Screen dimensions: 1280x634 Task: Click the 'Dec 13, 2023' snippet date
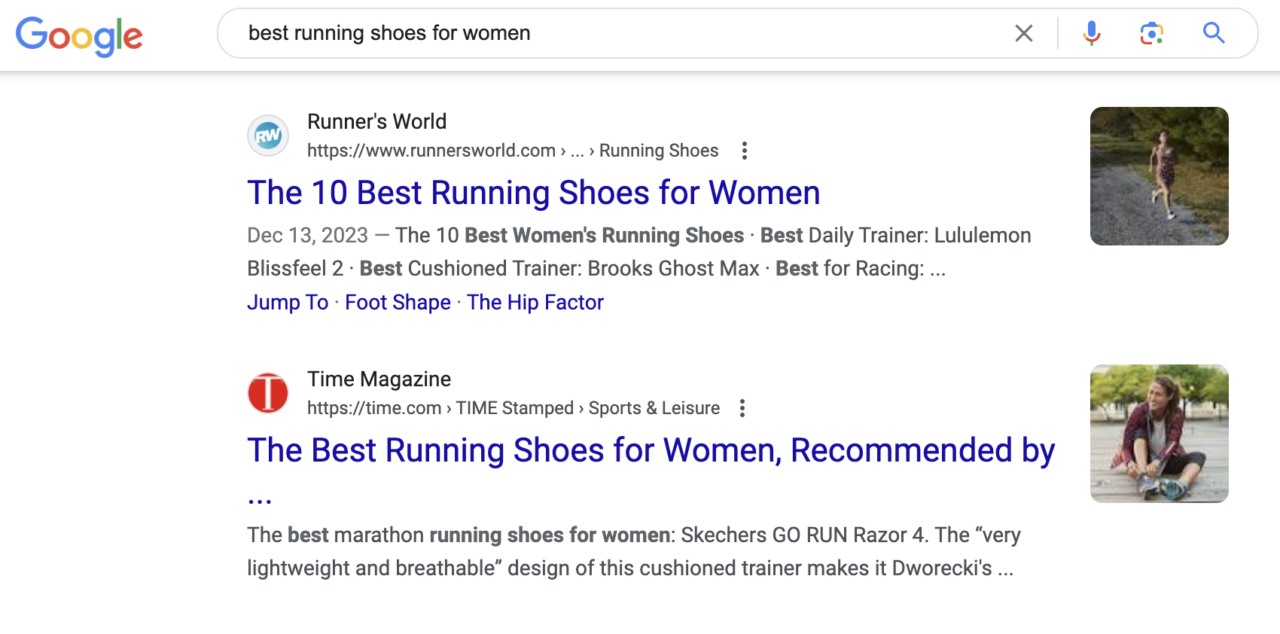point(306,236)
